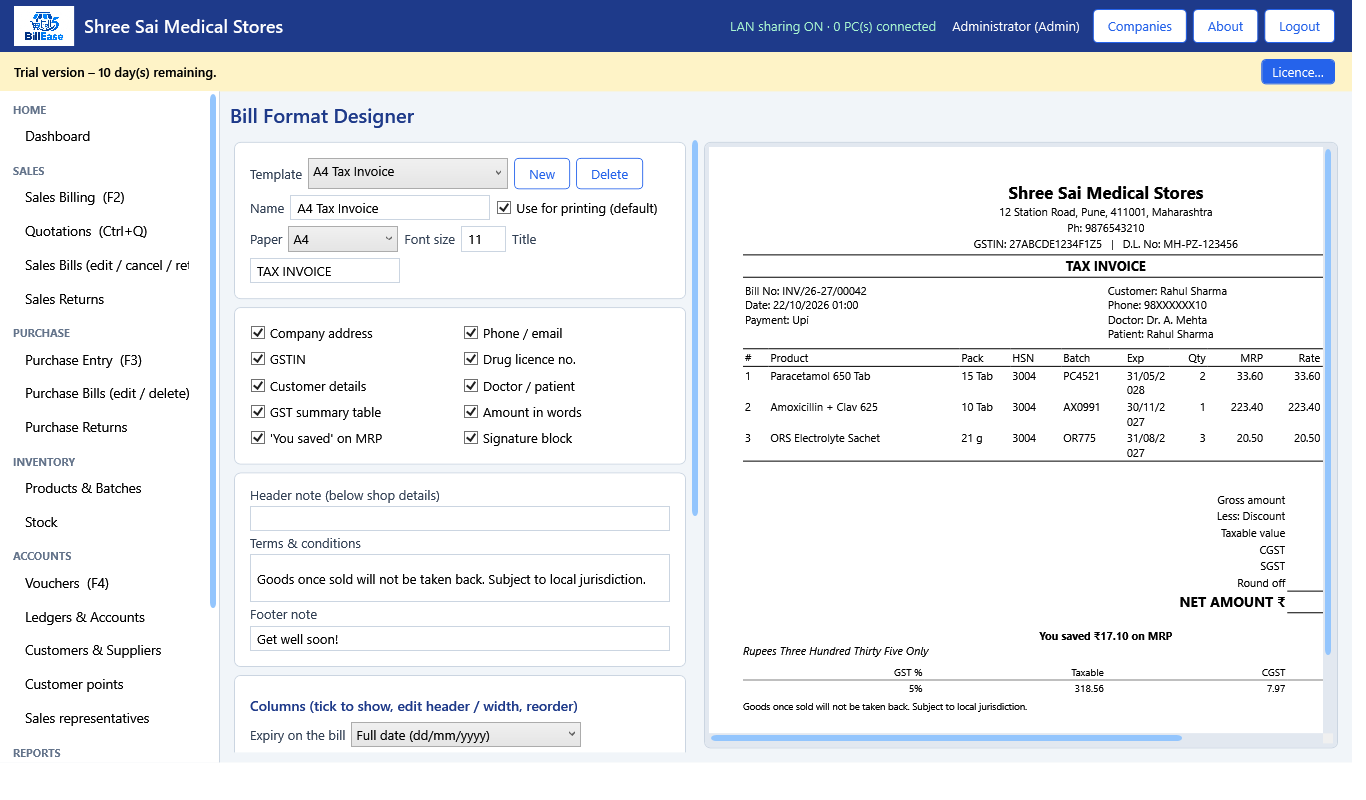
Task: Click the Companies button
Action: [x=1140, y=26]
